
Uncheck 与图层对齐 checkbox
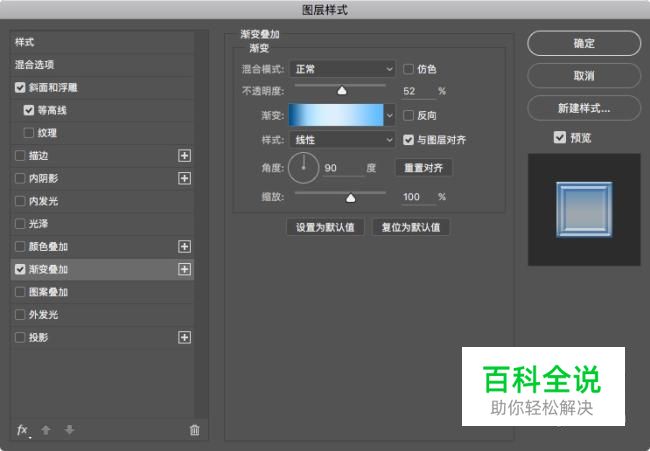pos(408,140)
